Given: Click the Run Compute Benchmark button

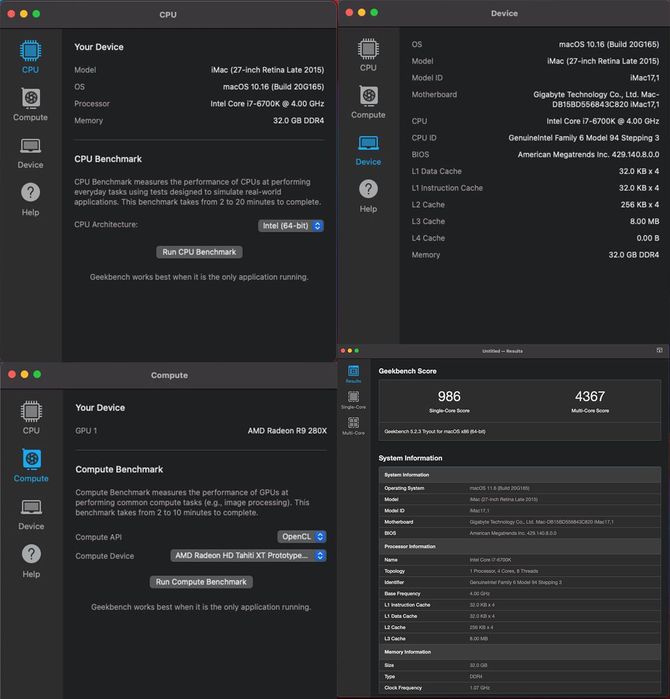Looking at the screenshot, I should coord(201,582).
